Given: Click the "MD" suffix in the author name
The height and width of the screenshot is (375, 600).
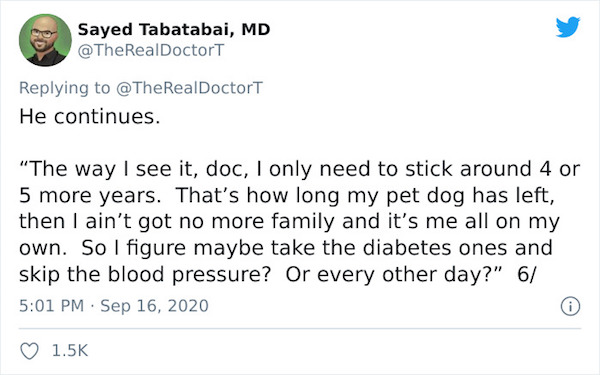Looking at the screenshot, I should (x=256, y=29).
